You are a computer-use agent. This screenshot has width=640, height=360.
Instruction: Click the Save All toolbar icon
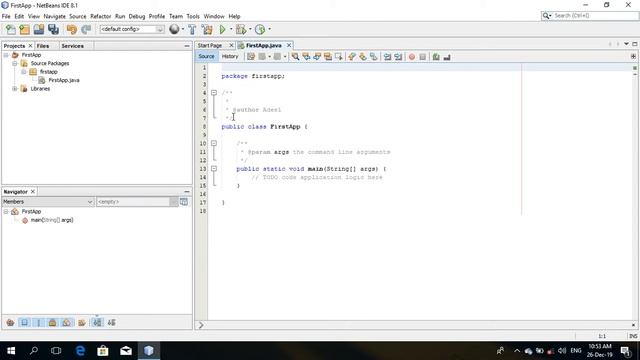pyautogui.click(x=53, y=29)
